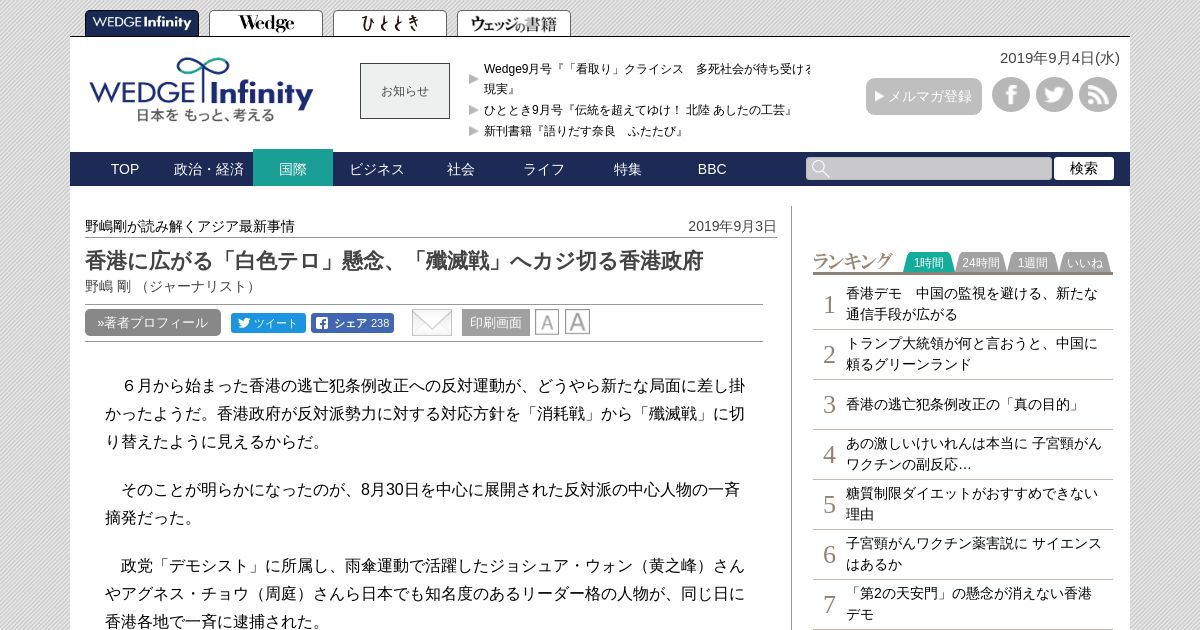The image size is (1200, 630).
Task: Open 特集 navigation item
Action: tap(628, 169)
